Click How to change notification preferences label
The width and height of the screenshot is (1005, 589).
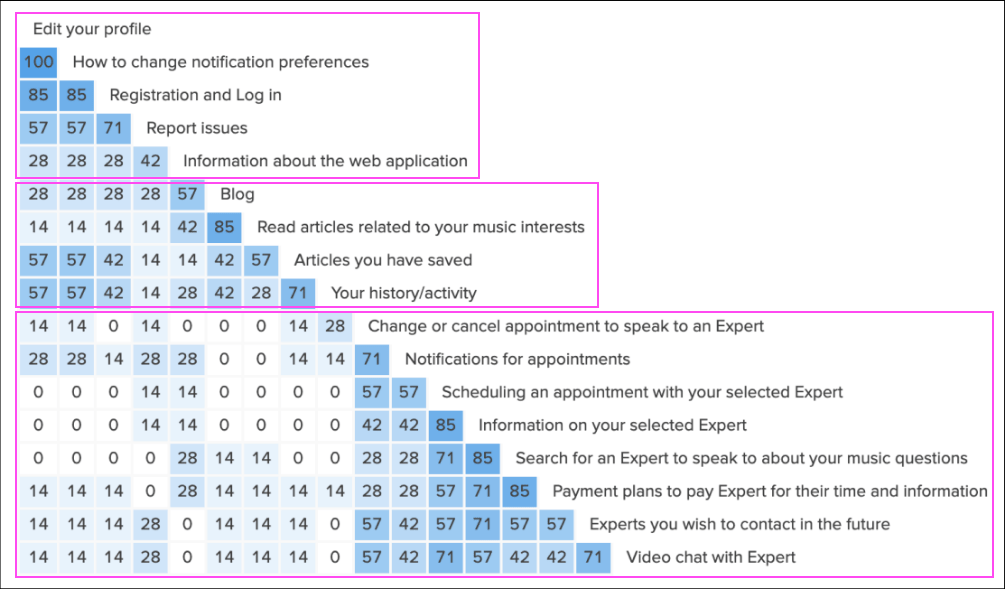220,62
